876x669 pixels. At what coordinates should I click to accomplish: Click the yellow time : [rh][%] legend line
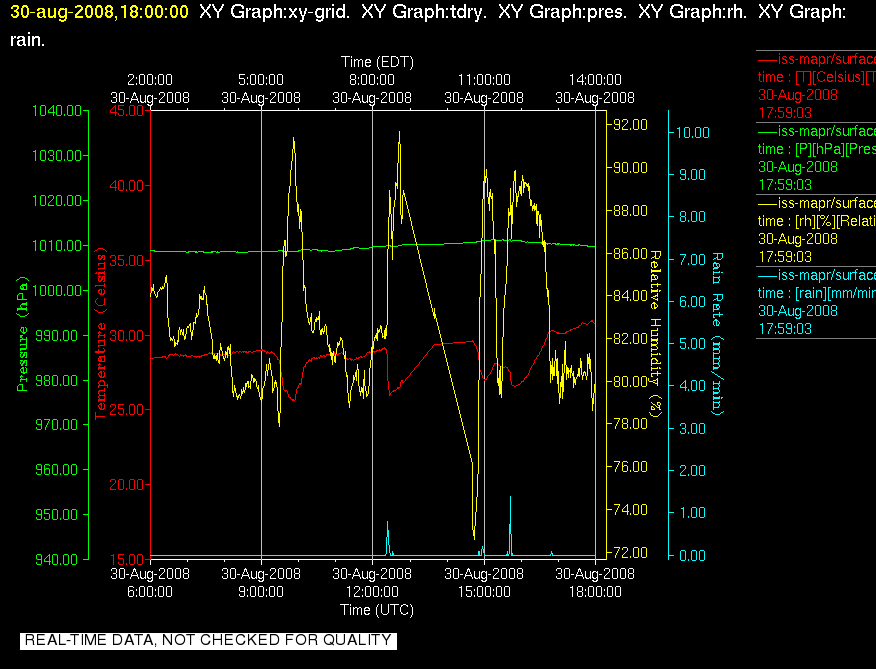click(816, 221)
